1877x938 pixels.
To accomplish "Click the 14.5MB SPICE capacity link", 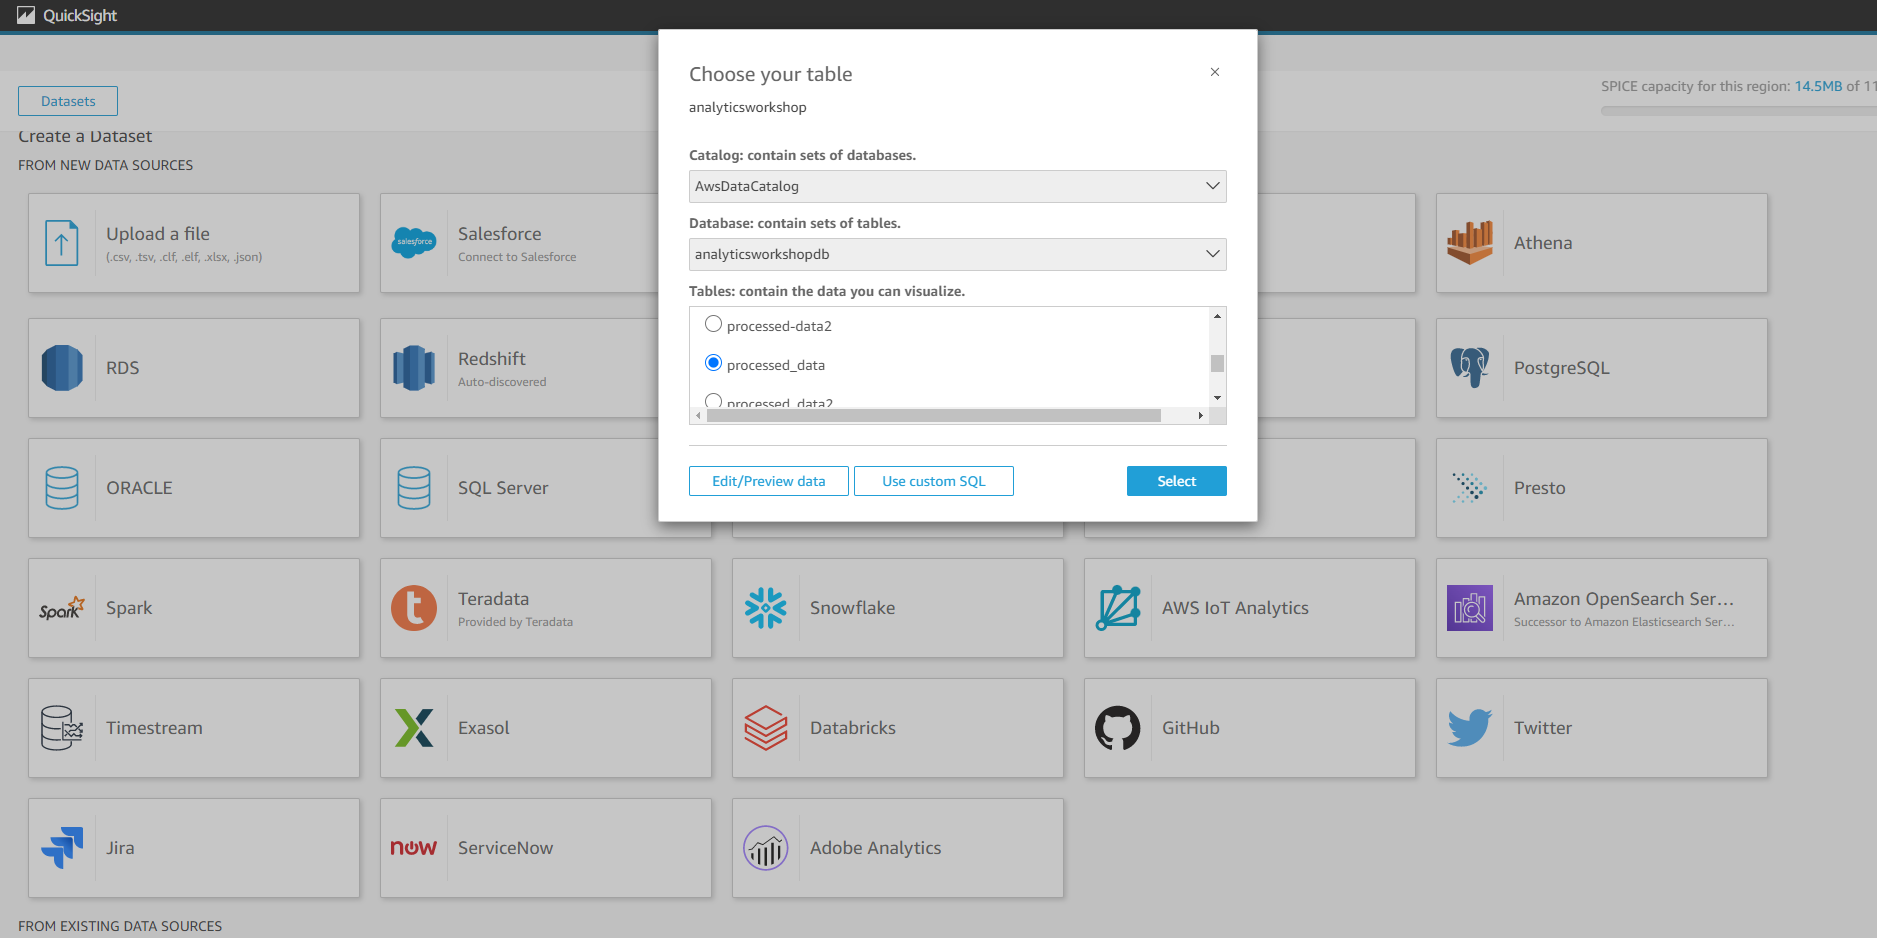I will [x=1818, y=86].
